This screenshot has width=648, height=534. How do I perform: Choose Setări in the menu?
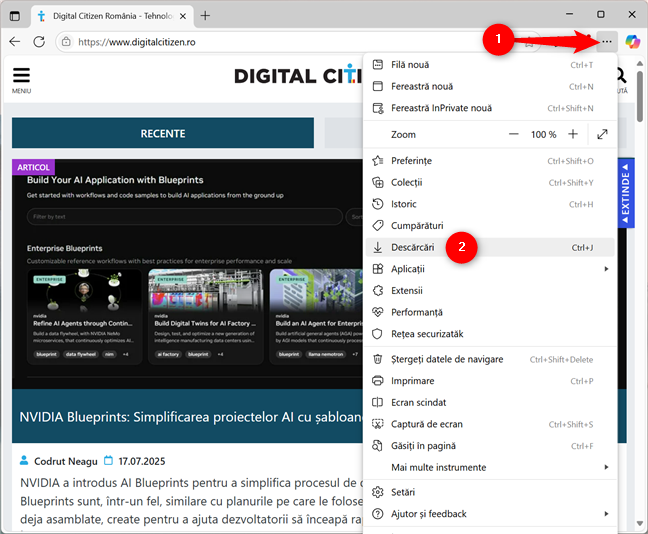403,492
